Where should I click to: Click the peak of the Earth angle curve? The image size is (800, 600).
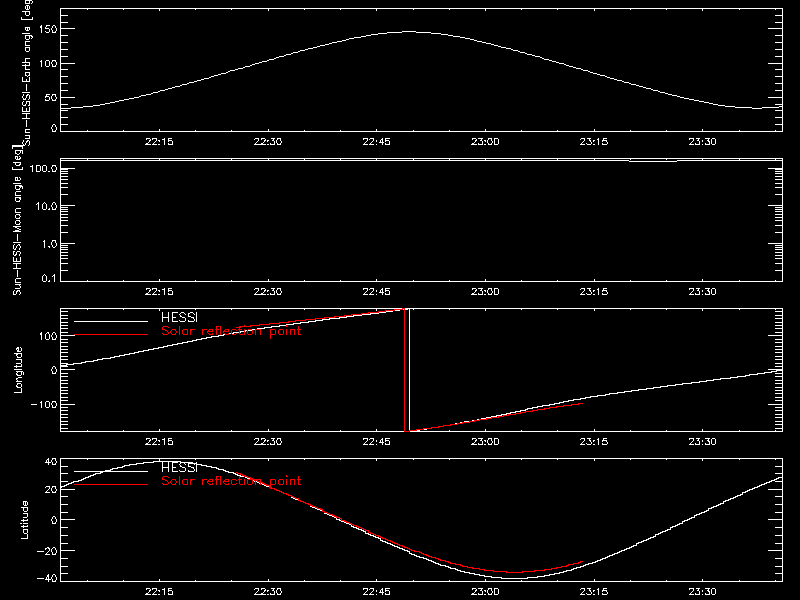click(x=409, y=32)
